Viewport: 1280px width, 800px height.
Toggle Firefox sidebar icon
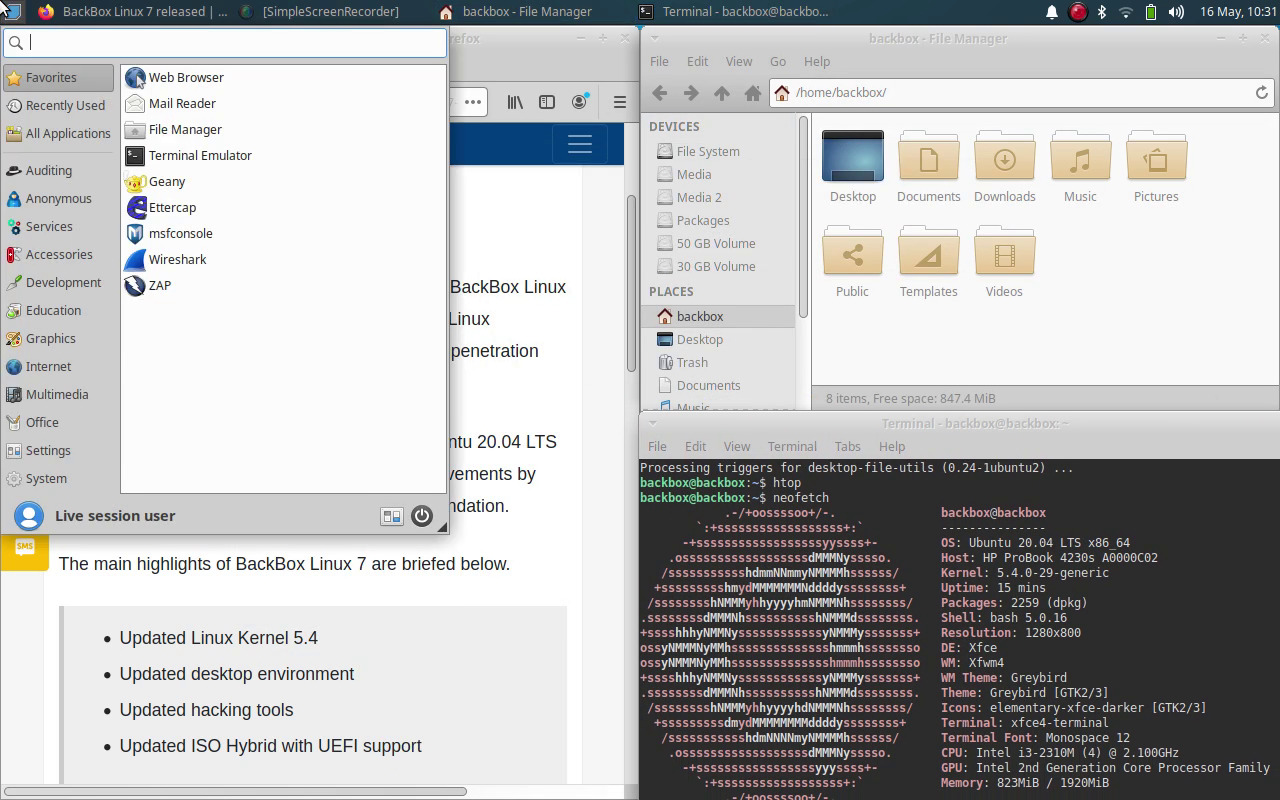click(x=547, y=102)
